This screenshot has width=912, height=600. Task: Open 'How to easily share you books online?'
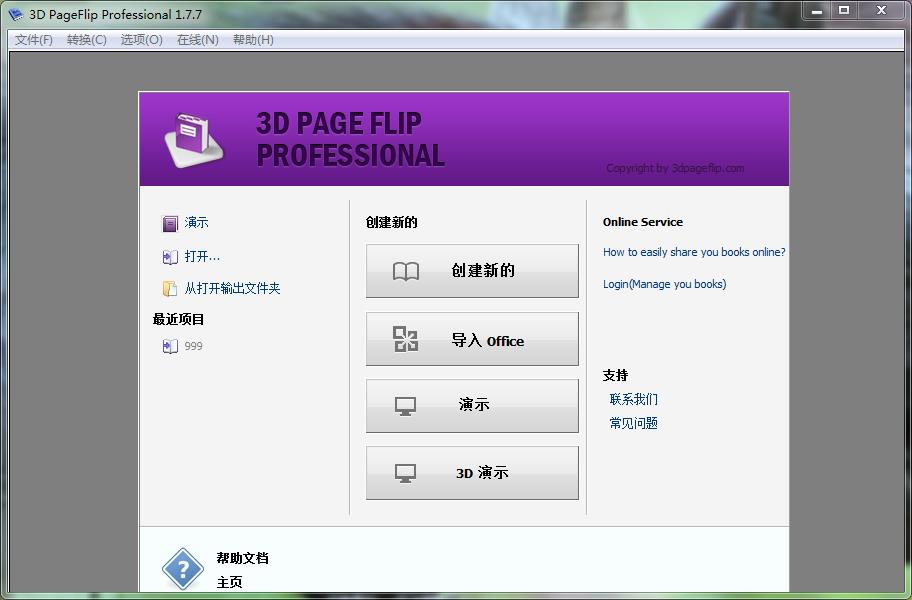[x=694, y=252]
